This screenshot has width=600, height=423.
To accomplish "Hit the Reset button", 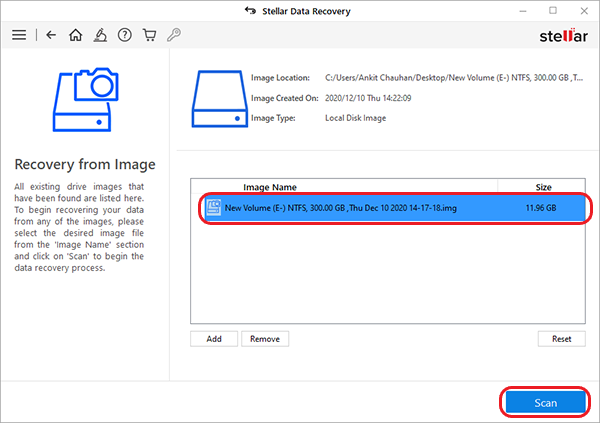I will (561, 339).
